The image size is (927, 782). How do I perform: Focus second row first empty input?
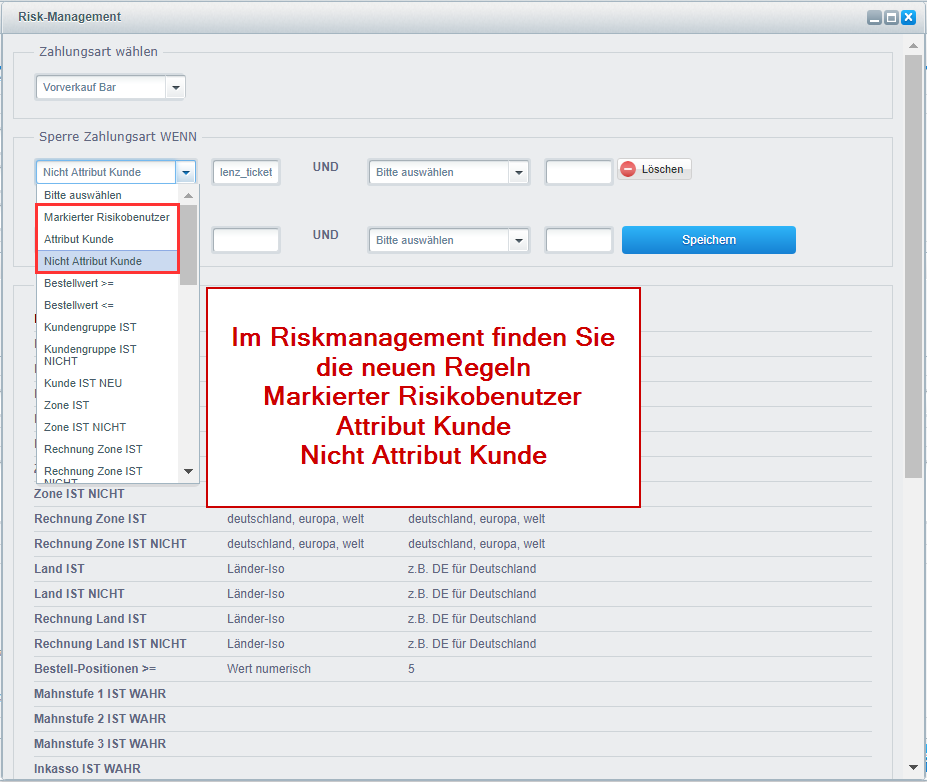246,241
